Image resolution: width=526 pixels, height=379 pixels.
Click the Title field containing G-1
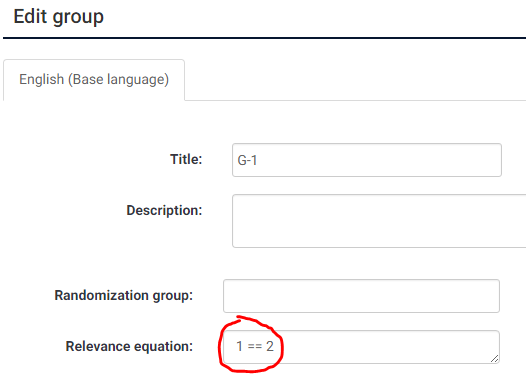pyautogui.click(x=367, y=160)
